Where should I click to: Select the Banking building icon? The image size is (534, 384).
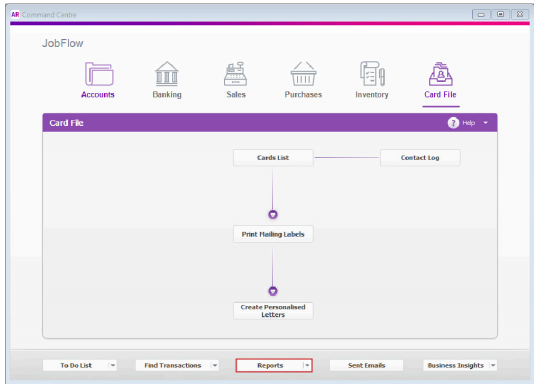[167, 73]
